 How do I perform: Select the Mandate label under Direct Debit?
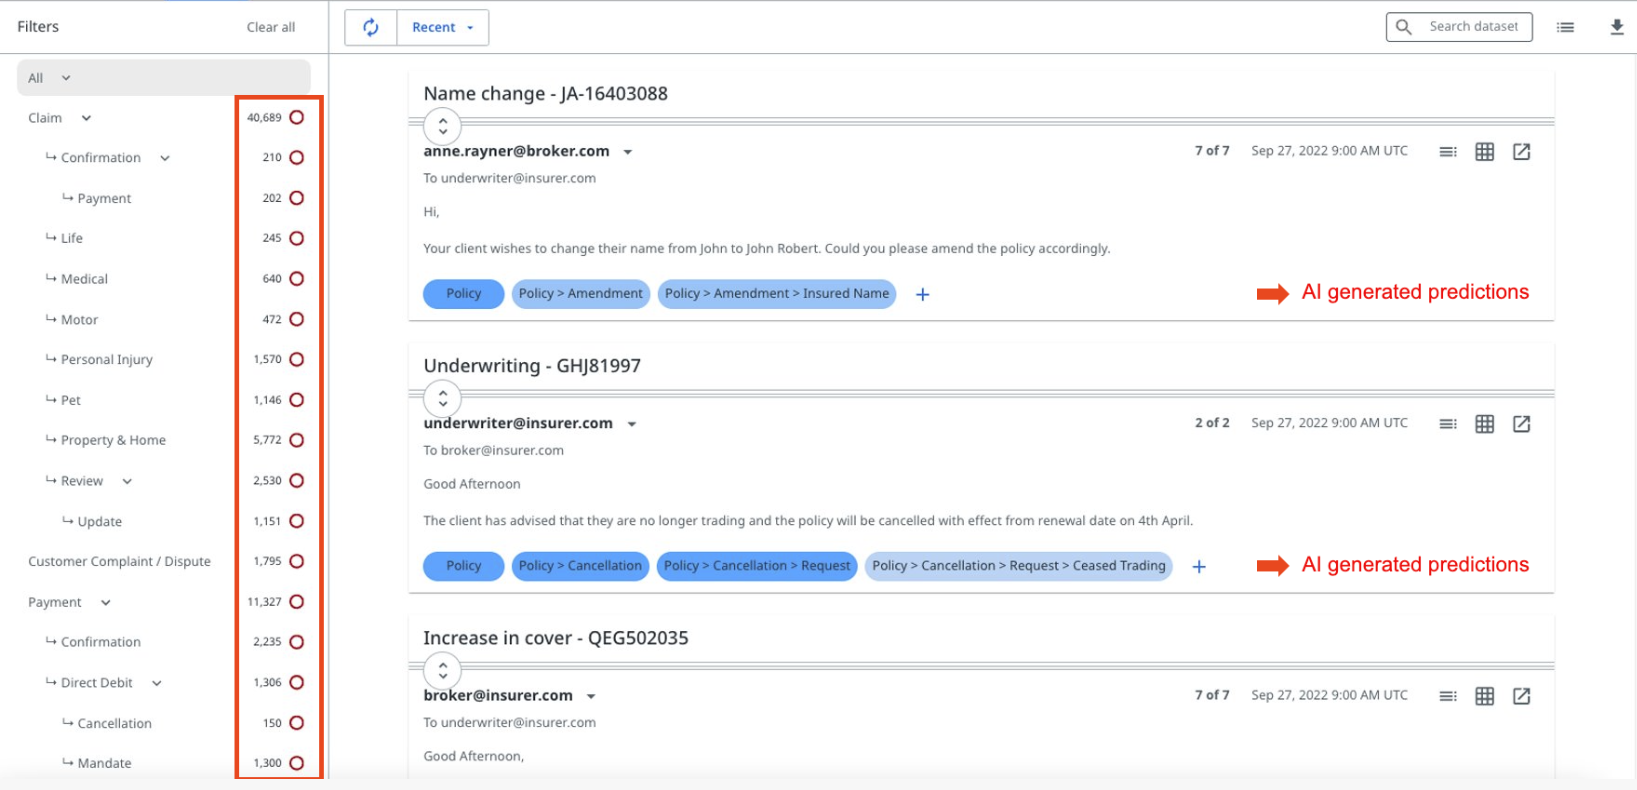point(104,763)
